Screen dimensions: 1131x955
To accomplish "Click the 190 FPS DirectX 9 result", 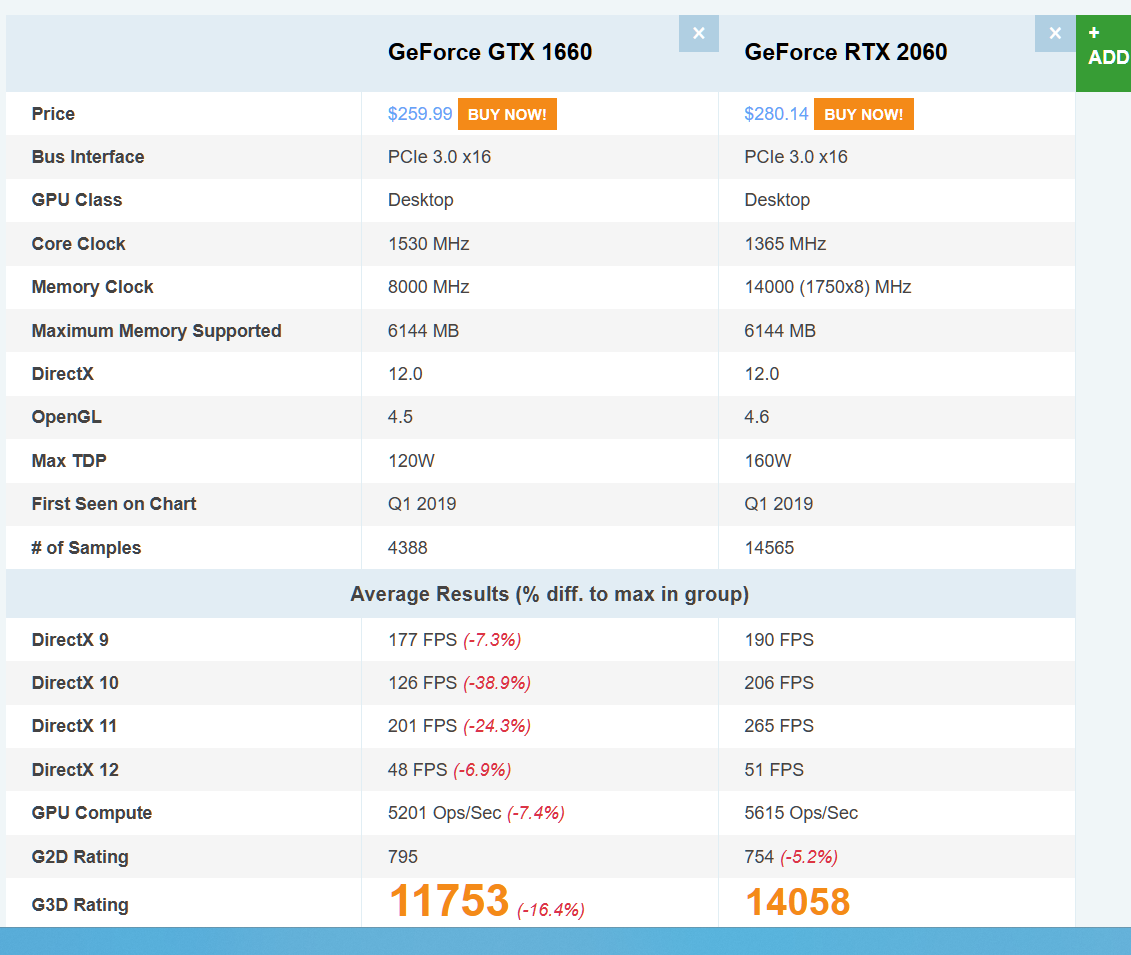I will click(x=779, y=640).
